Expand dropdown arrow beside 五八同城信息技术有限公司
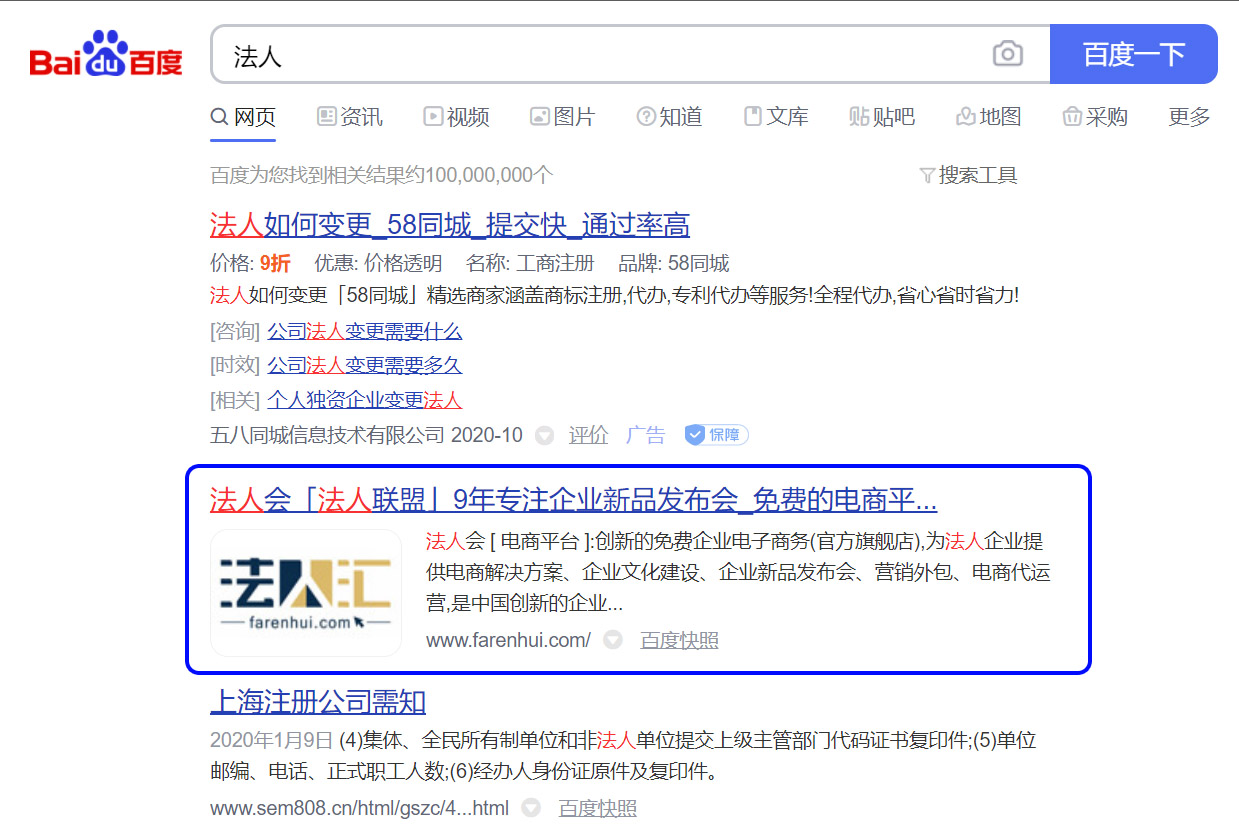 [x=544, y=436]
